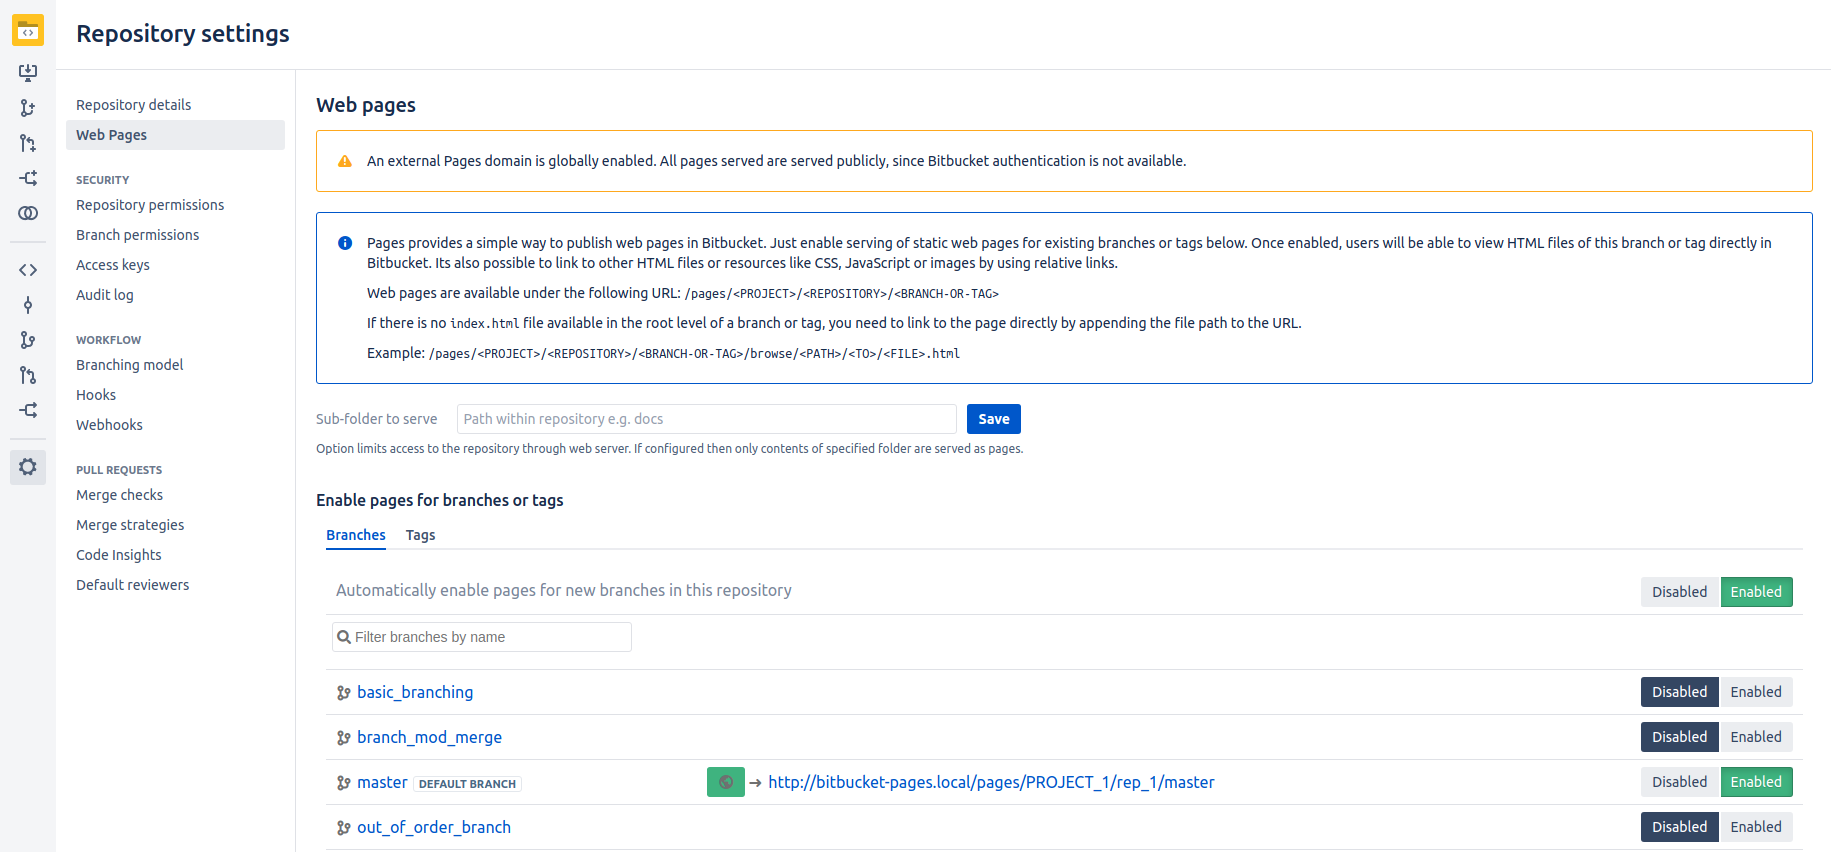The width and height of the screenshot is (1831, 852).
Task: Open the Audit log page
Action: click(x=105, y=295)
